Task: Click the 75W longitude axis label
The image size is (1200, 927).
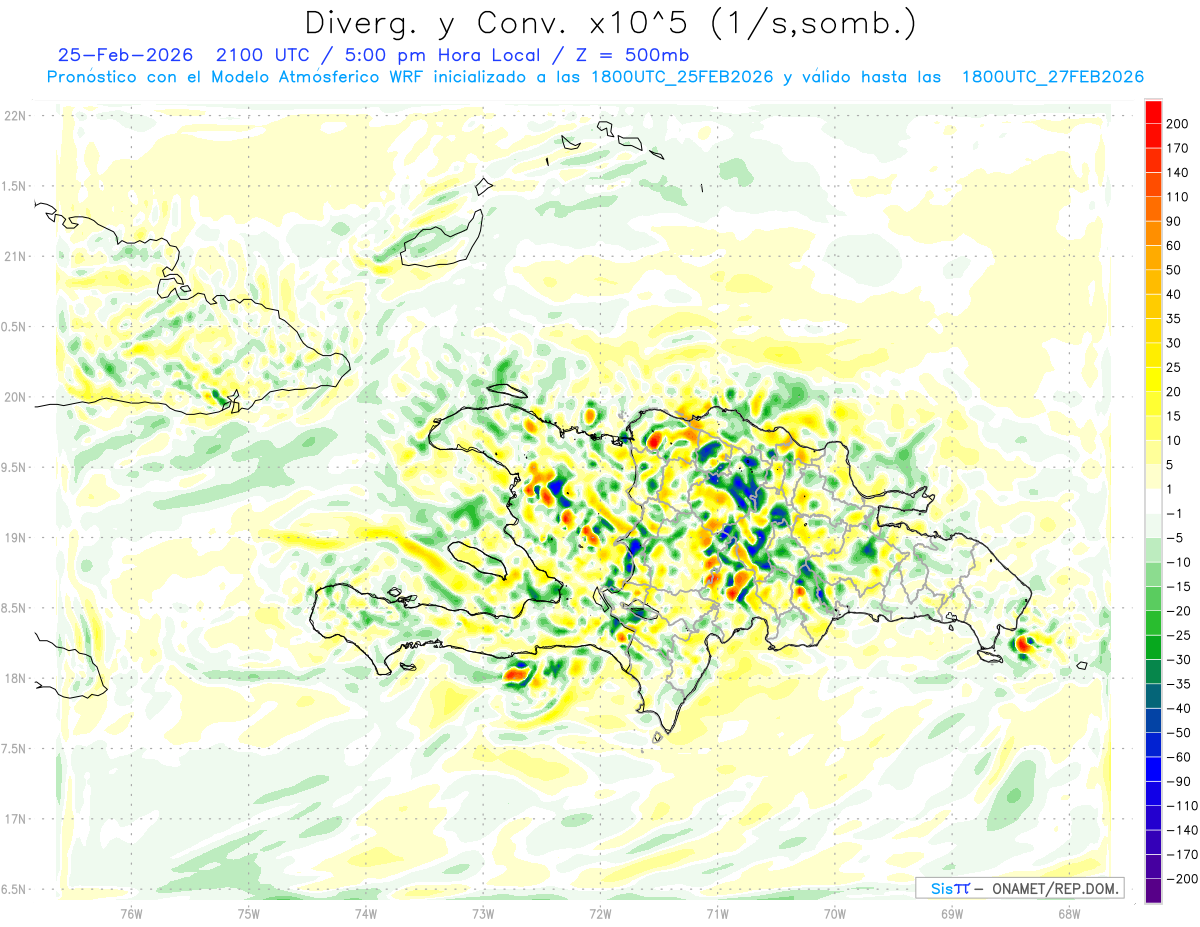Action: 249,913
